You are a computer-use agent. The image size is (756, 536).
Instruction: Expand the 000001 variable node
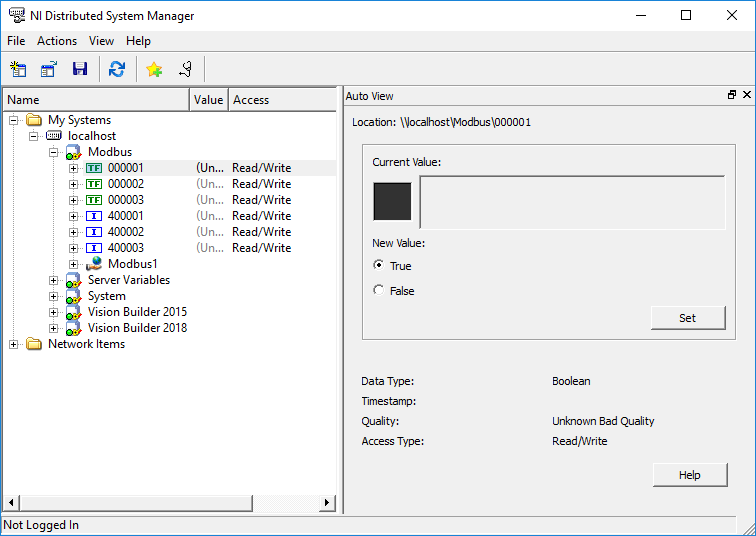point(73,168)
